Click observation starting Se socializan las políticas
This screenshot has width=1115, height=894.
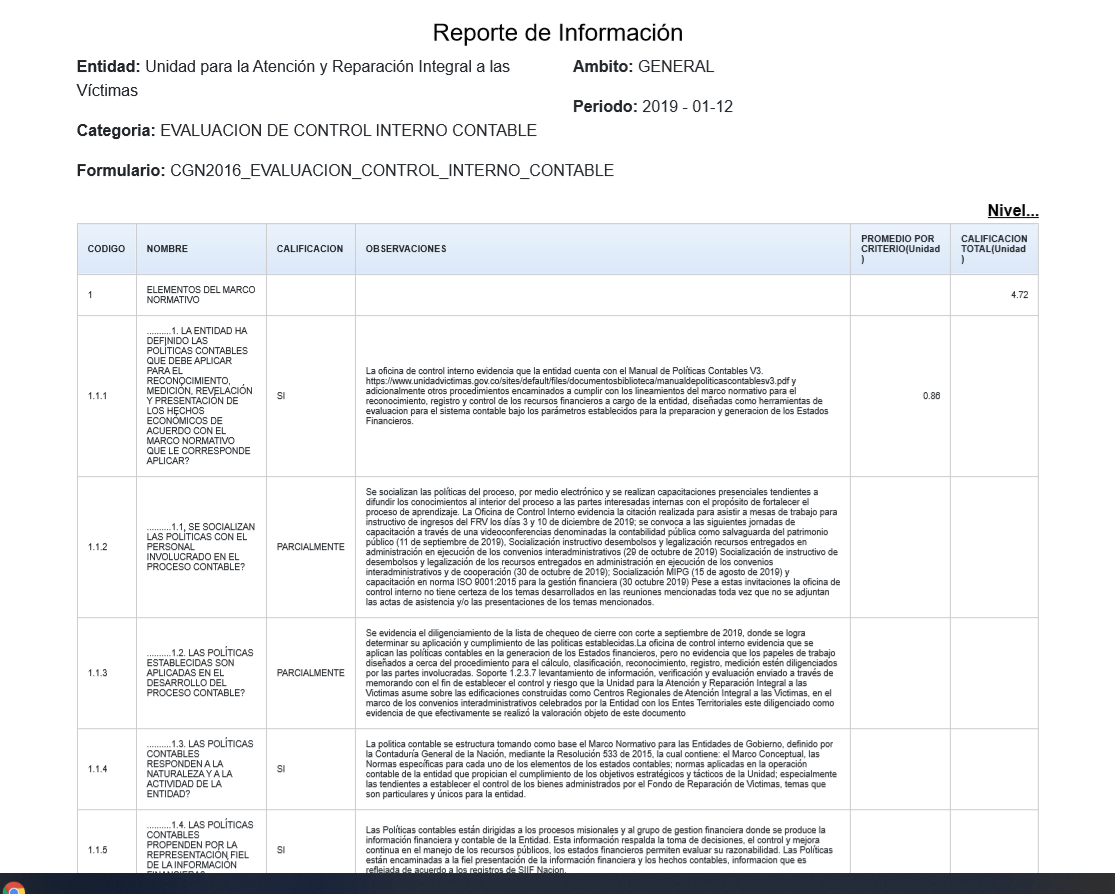(602, 547)
